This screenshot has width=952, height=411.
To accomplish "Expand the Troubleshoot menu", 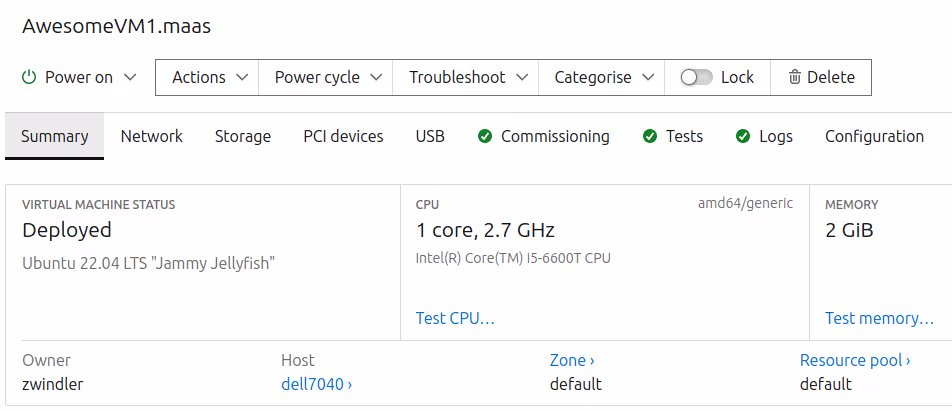I will coord(466,77).
